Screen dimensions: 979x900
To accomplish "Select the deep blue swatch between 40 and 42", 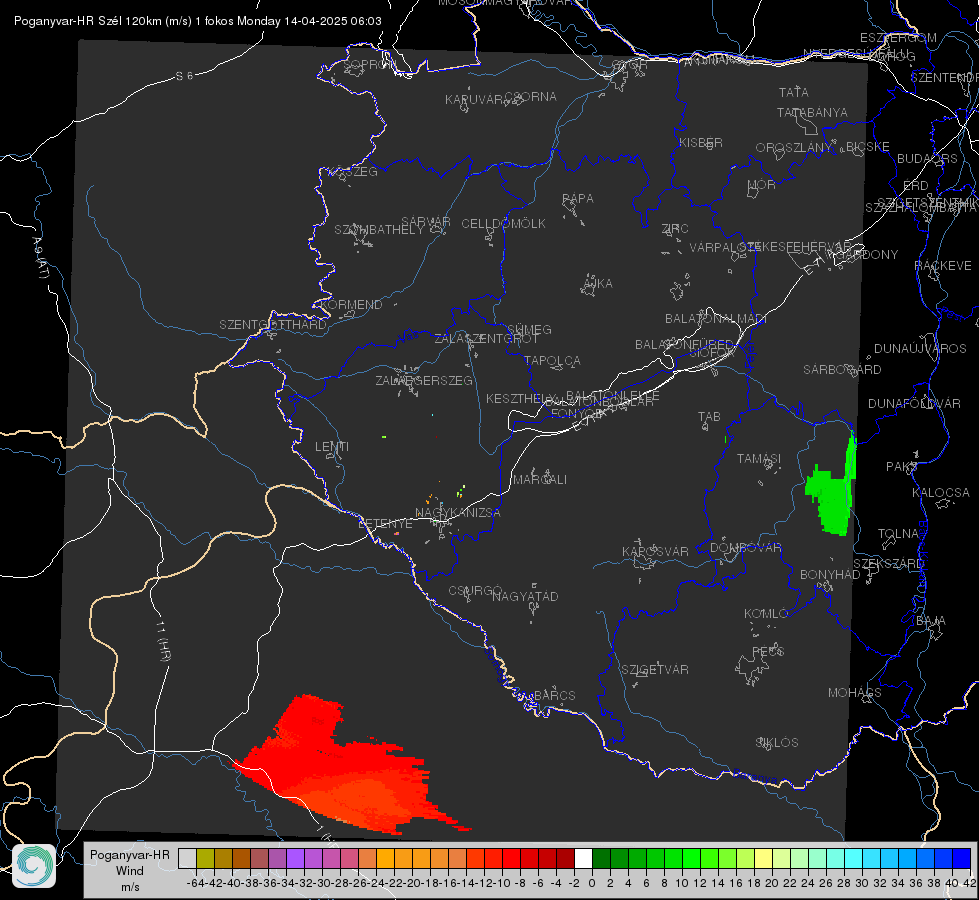I will point(962,858).
